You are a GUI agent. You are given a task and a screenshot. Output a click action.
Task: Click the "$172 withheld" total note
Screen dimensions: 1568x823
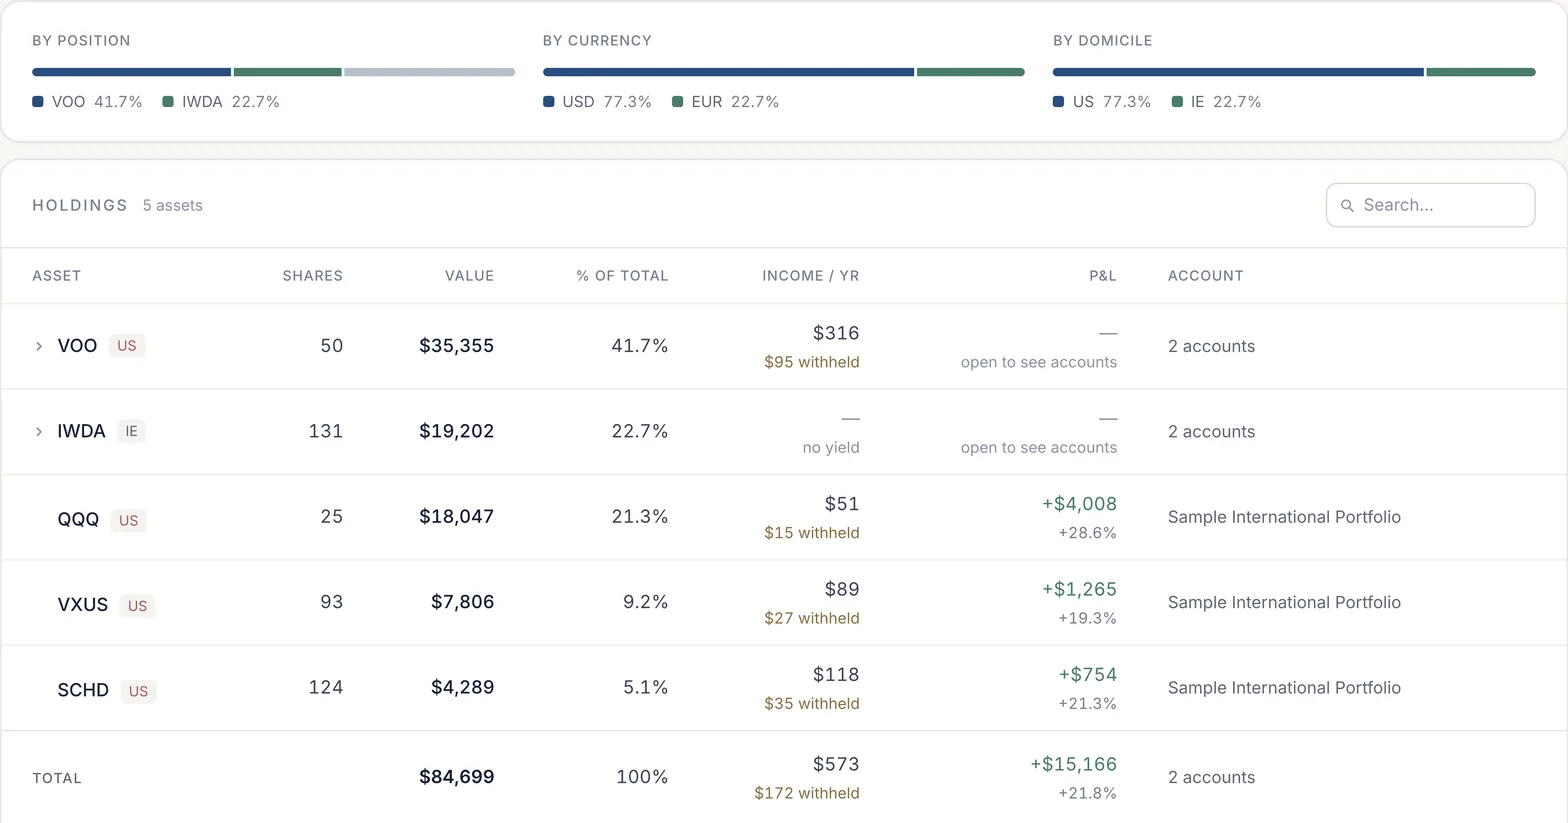point(807,793)
